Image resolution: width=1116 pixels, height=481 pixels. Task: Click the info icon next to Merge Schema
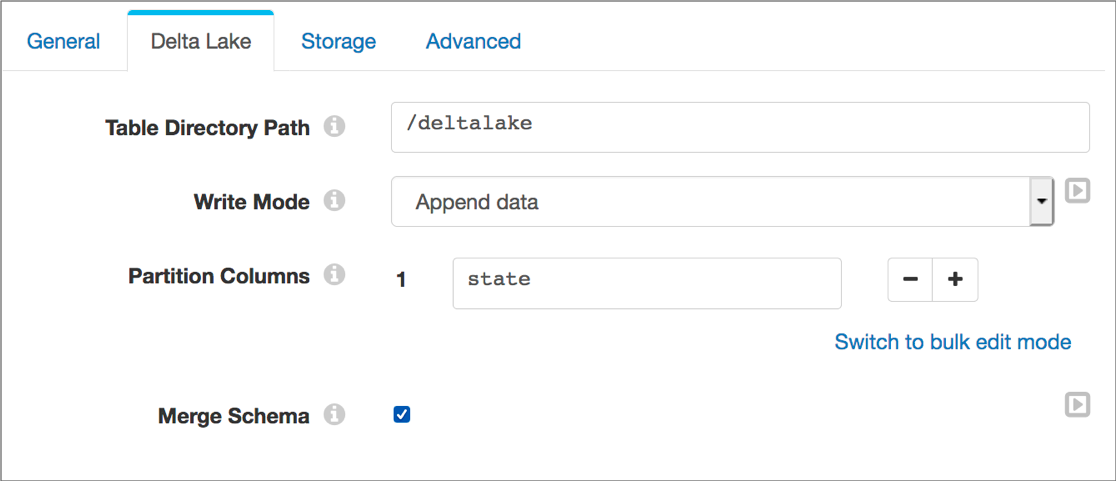pyautogui.click(x=335, y=415)
